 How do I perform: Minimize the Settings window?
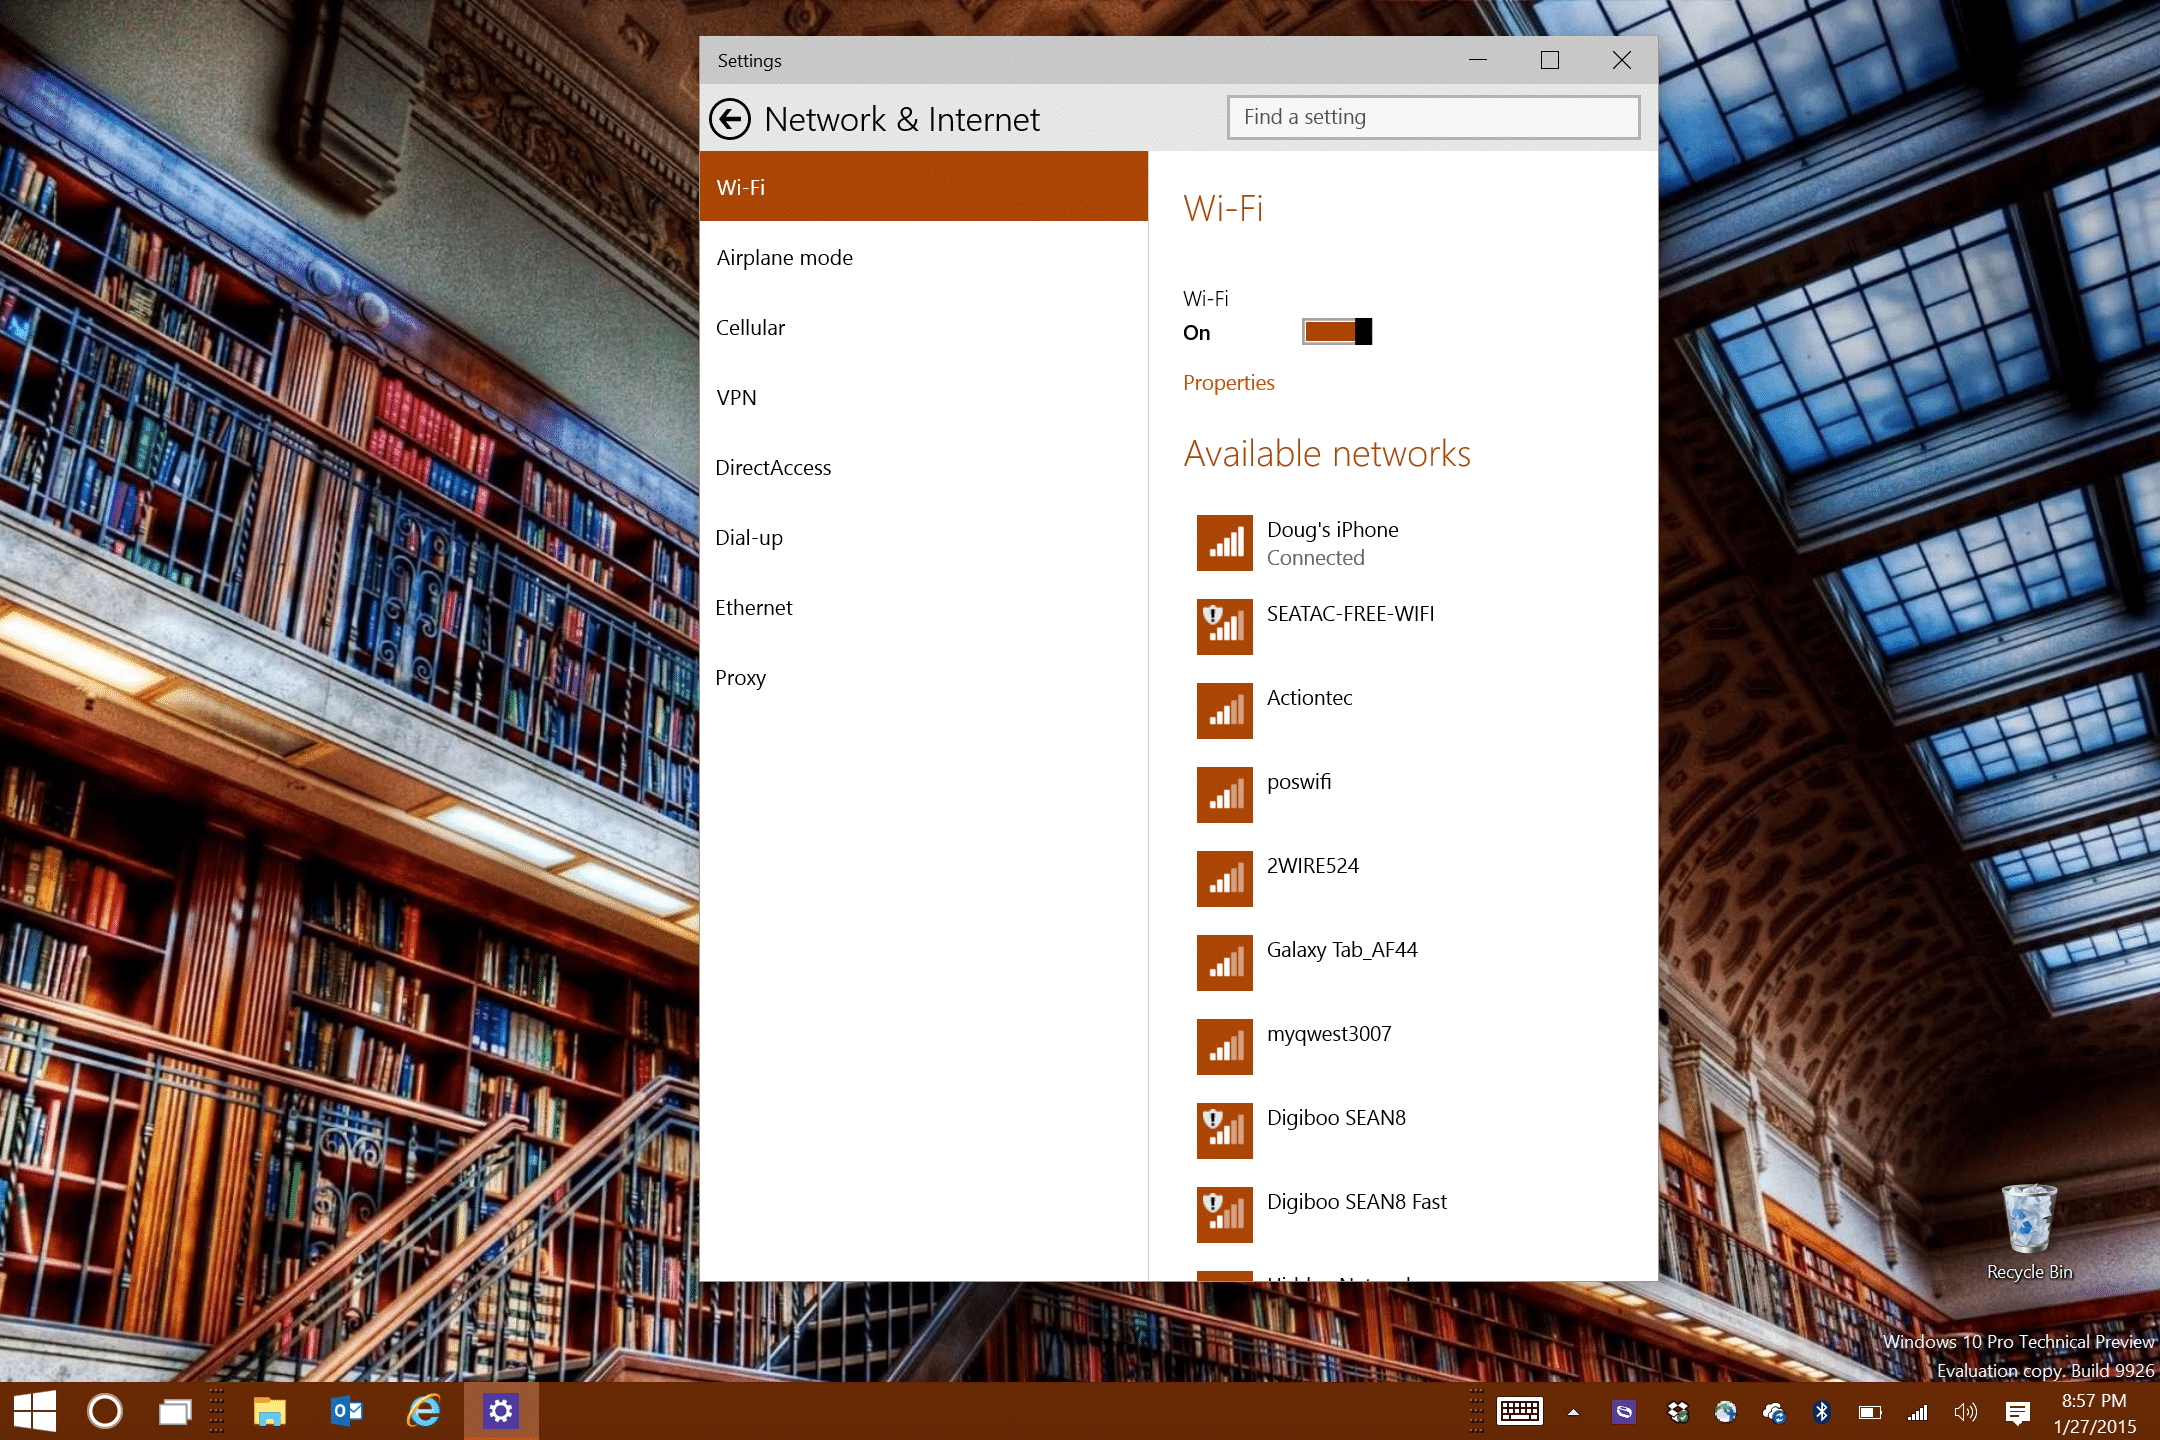[1478, 60]
